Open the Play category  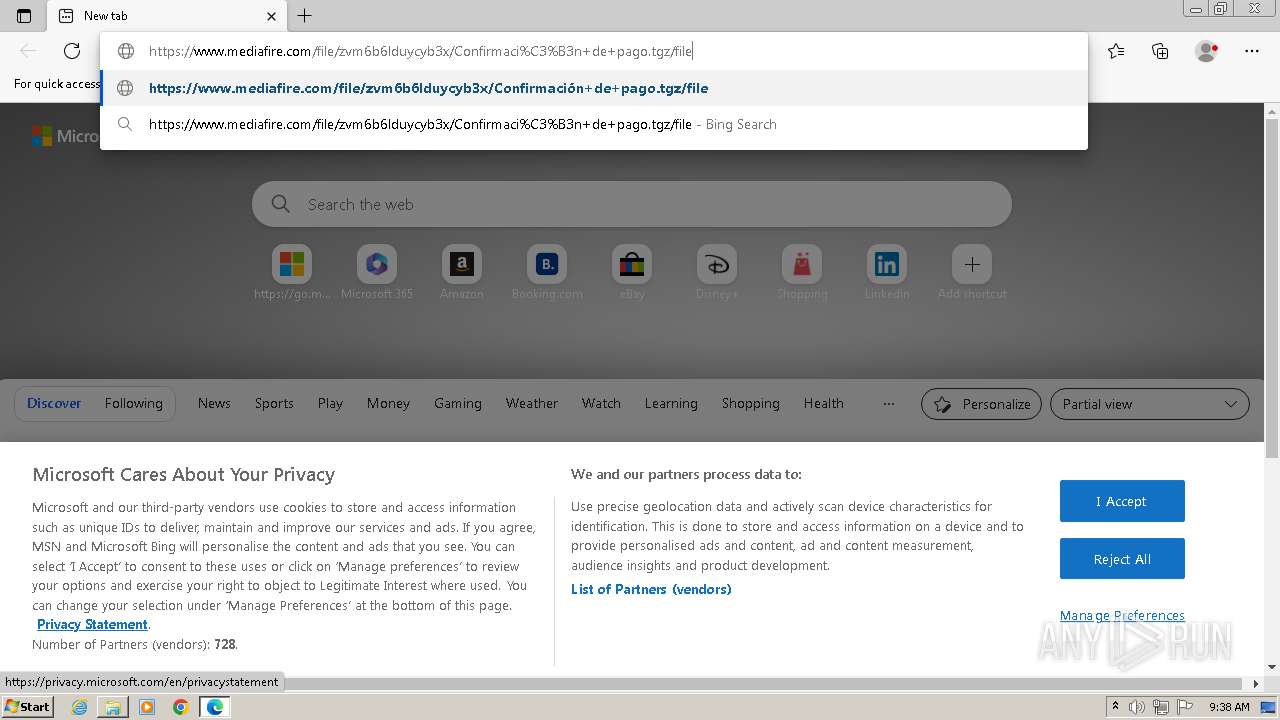(330, 403)
